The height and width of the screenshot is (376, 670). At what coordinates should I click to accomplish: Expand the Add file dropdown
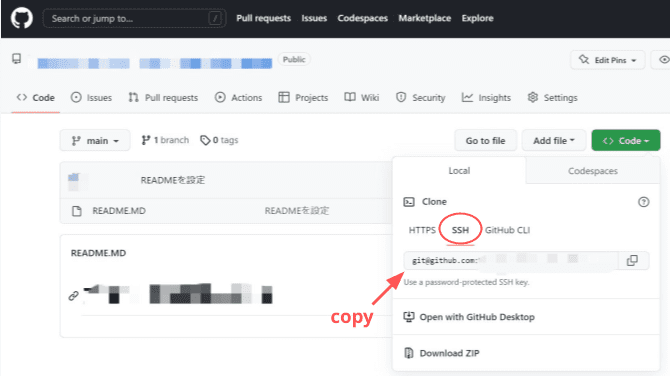click(554, 141)
